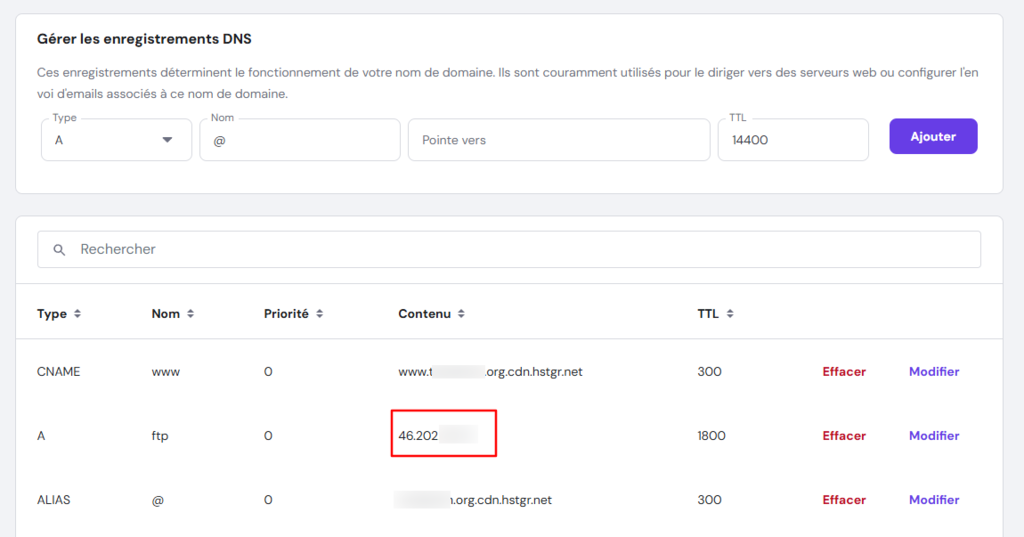Click the search magnifier icon
Image resolution: width=1024 pixels, height=537 pixels.
click(x=60, y=249)
